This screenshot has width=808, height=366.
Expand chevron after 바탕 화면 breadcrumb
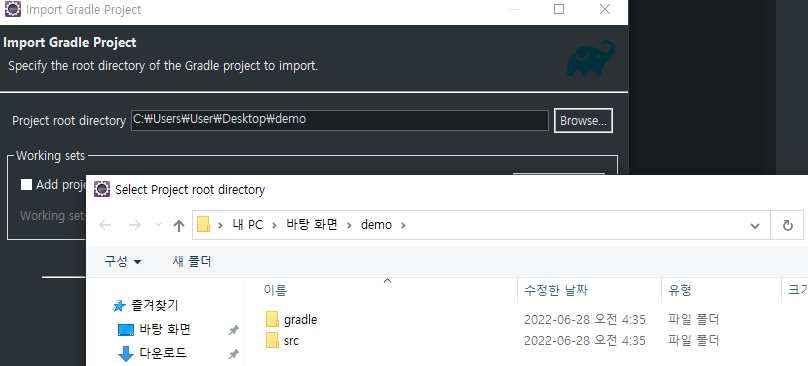pos(349,225)
